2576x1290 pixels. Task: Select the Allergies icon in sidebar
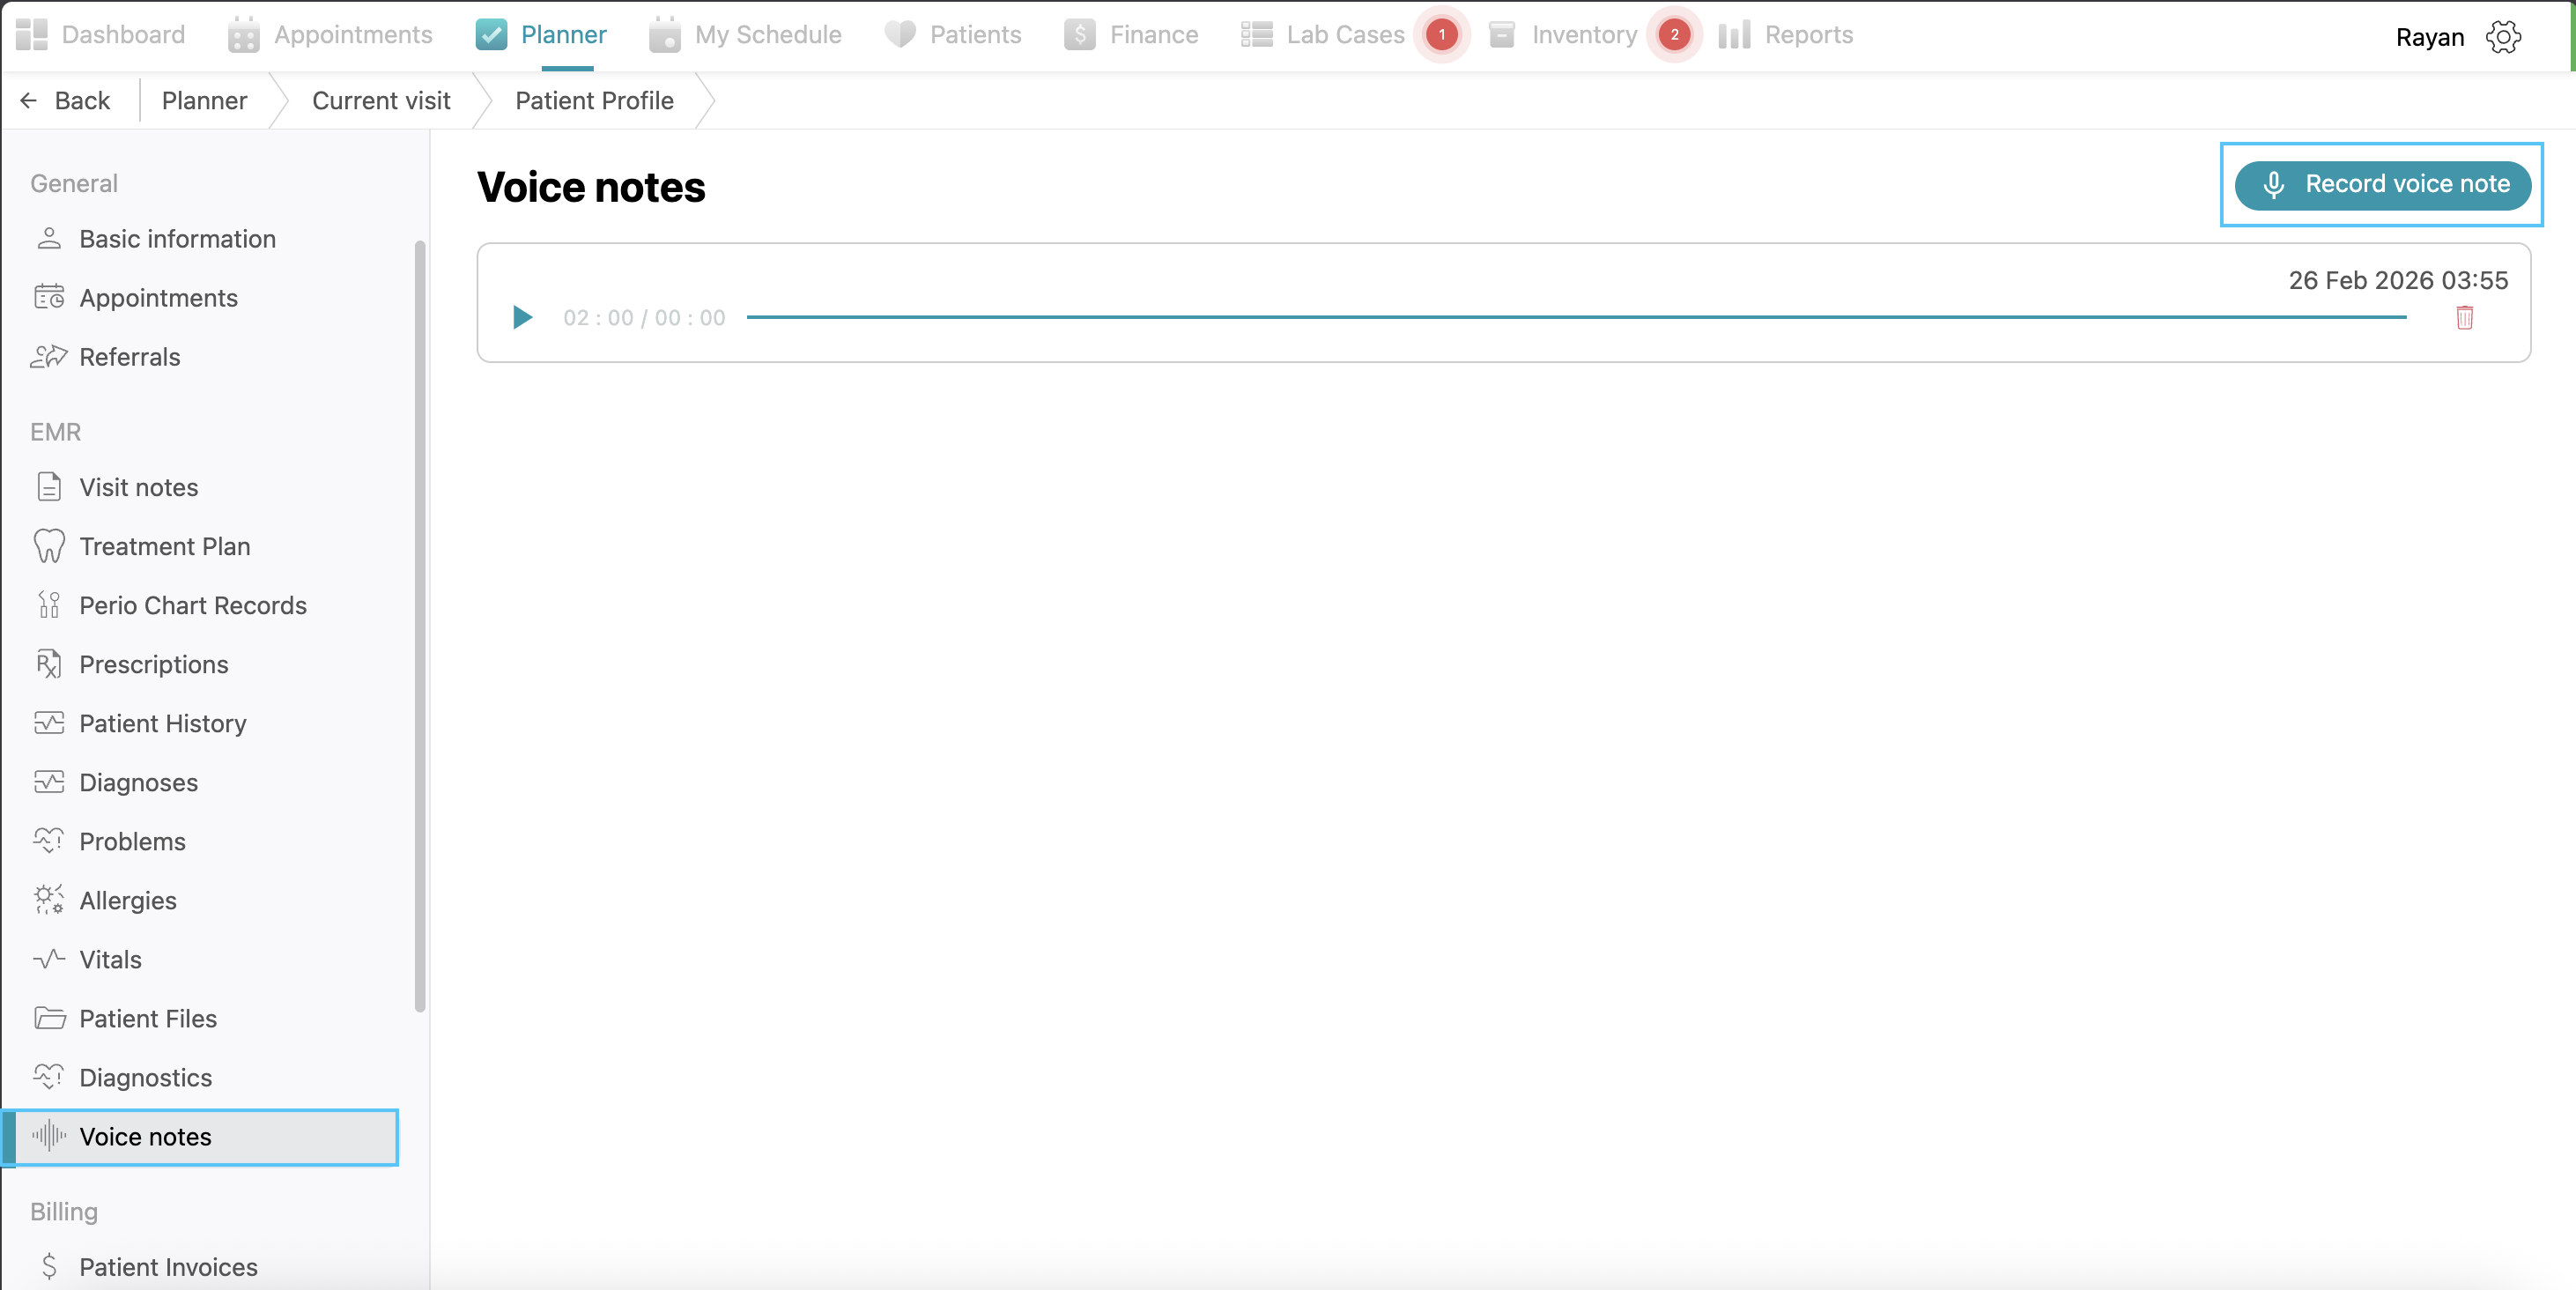[49, 900]
